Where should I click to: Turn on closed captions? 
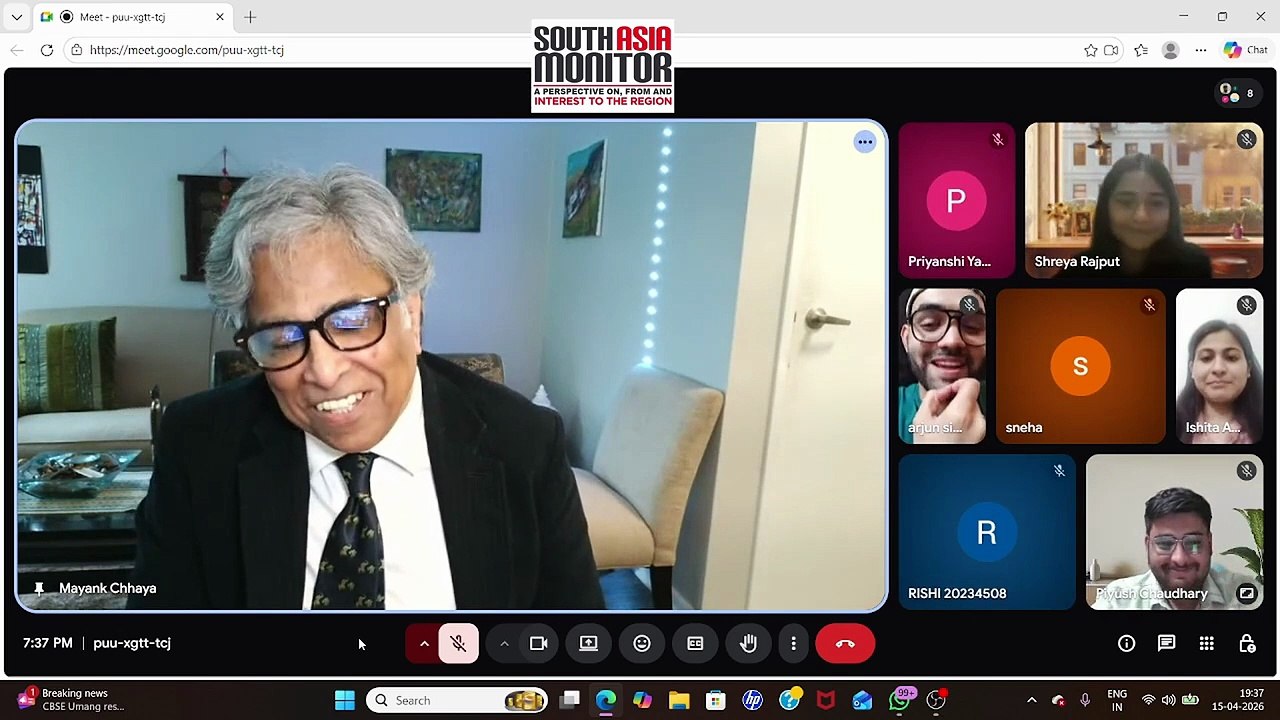695,644
